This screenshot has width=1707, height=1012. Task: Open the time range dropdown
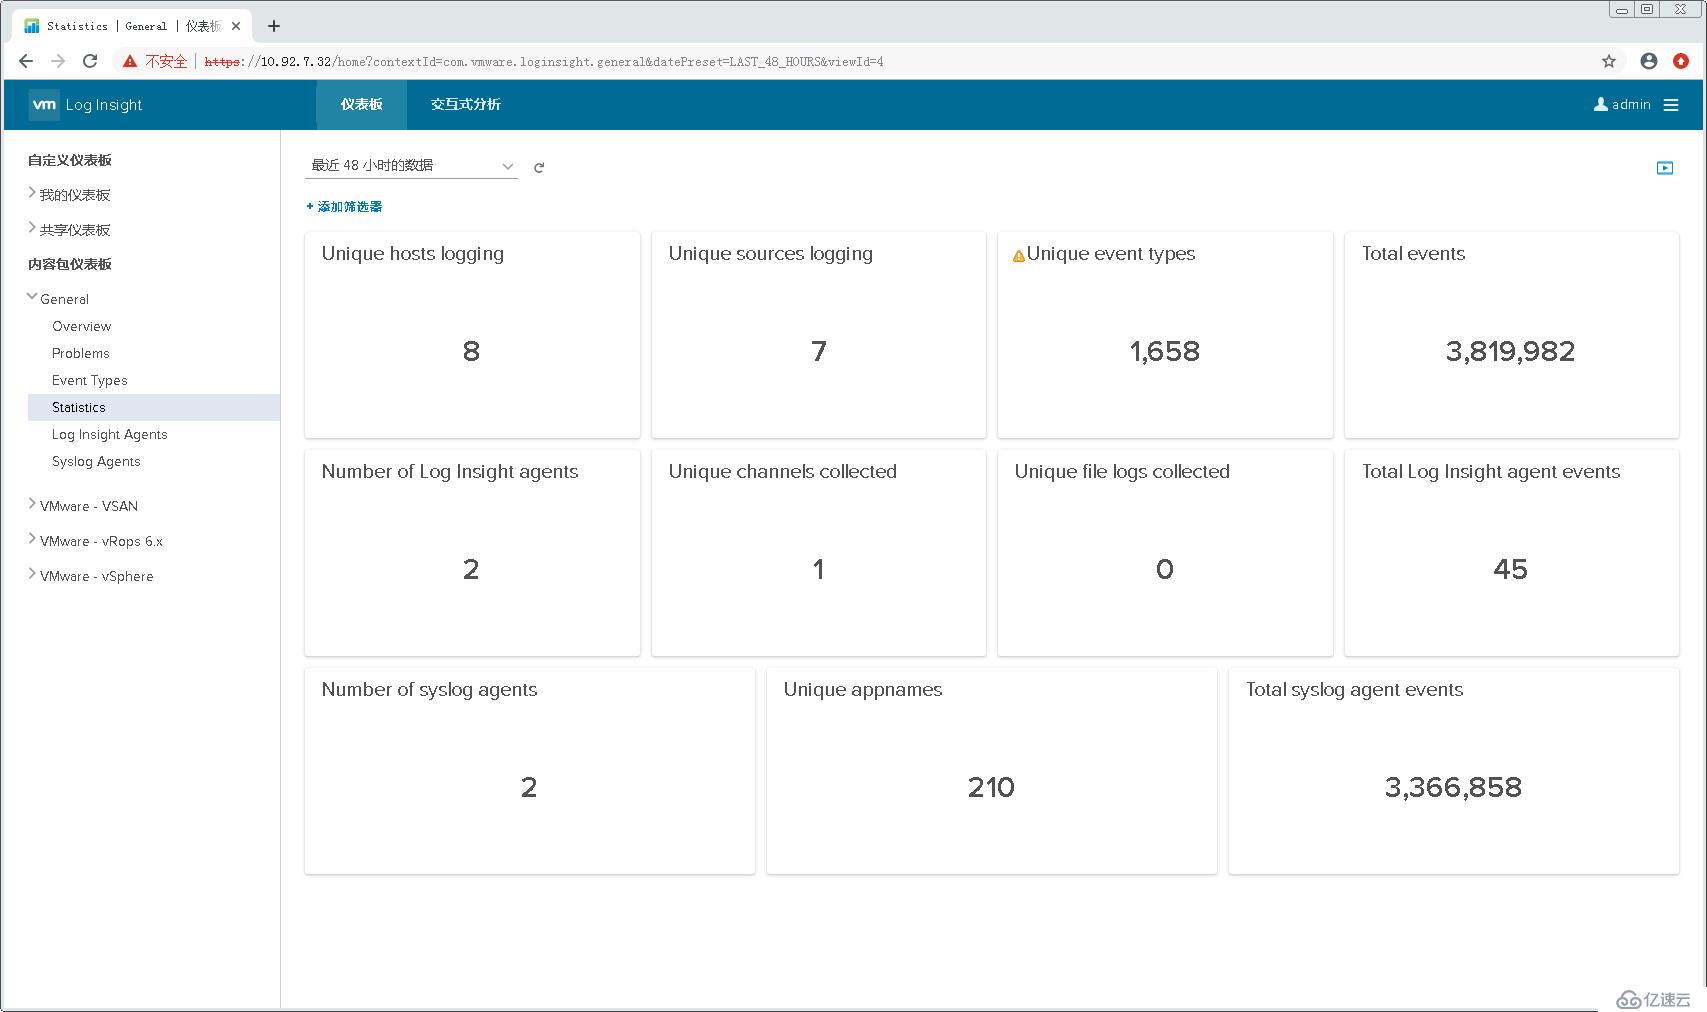click(411, 166)
